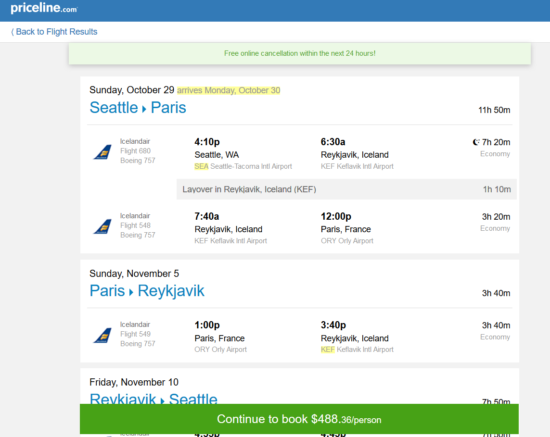Click the back chevron before Flight Results
This screenshot has width=550, height=437.
12,32
